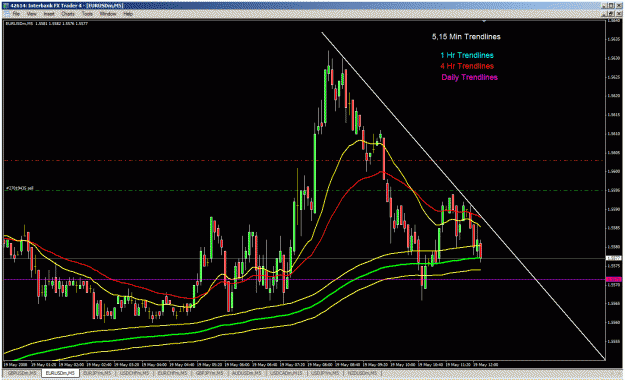Restore the chart child window
The width and height of the screenshot is (625, 380).
click(x=611, y=14)
